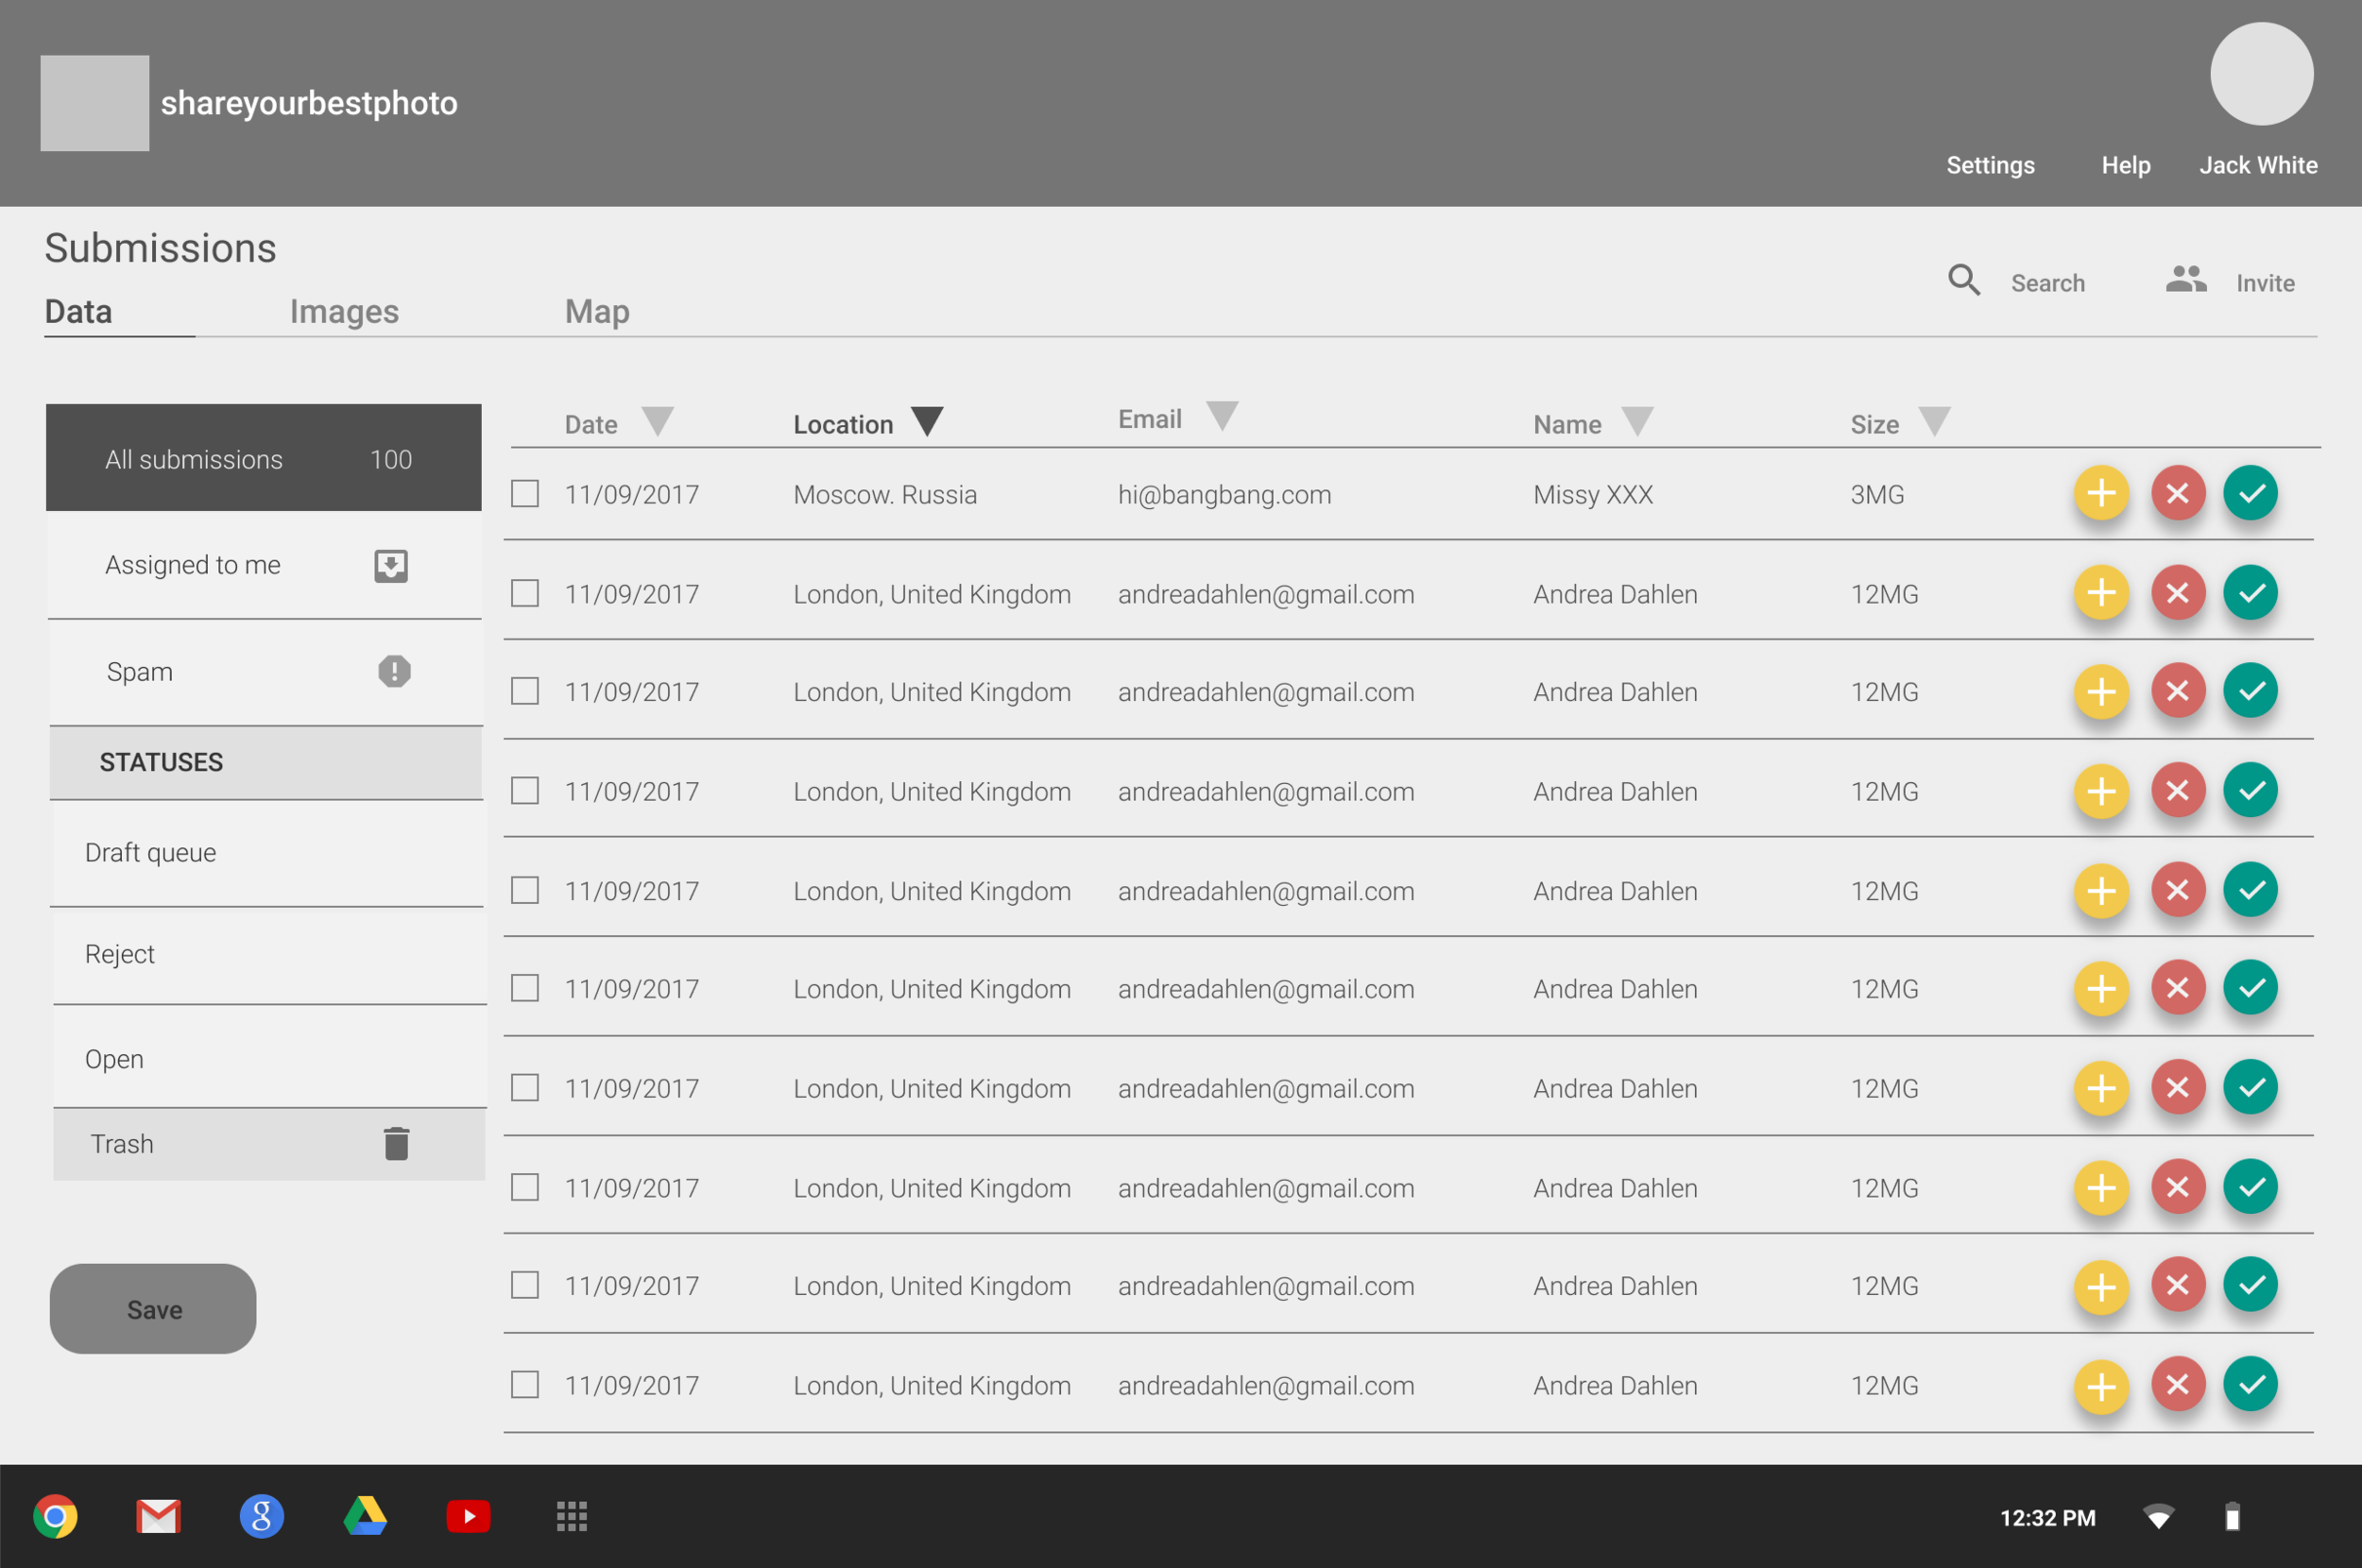Click the Spam warning icon

click(x=395, y=671)
